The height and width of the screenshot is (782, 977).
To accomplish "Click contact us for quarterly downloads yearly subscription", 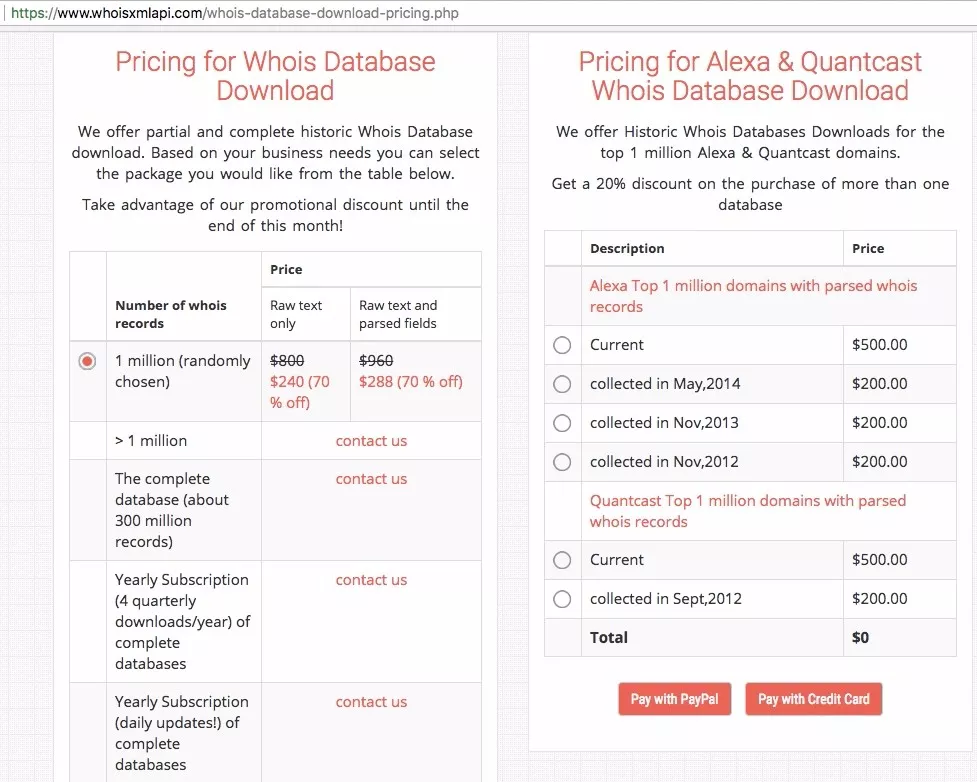I will point(371,580).
